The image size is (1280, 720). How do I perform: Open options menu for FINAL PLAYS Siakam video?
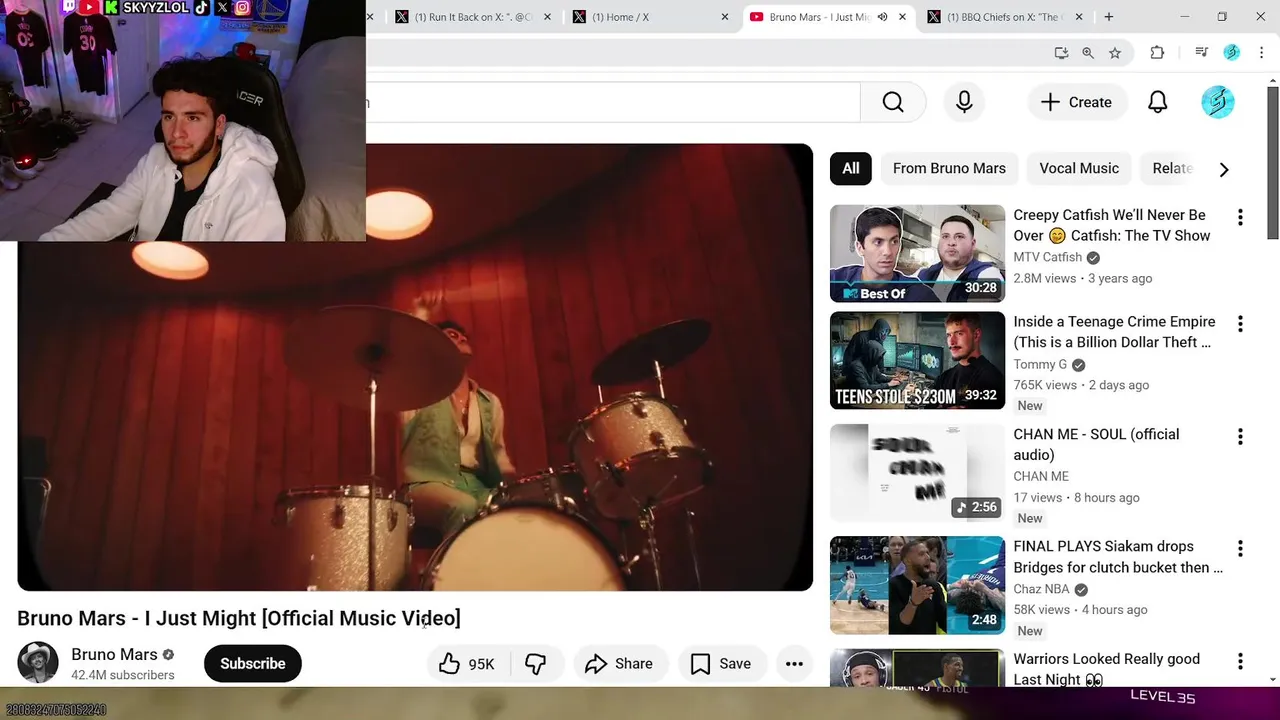(x=1240, y=549)
